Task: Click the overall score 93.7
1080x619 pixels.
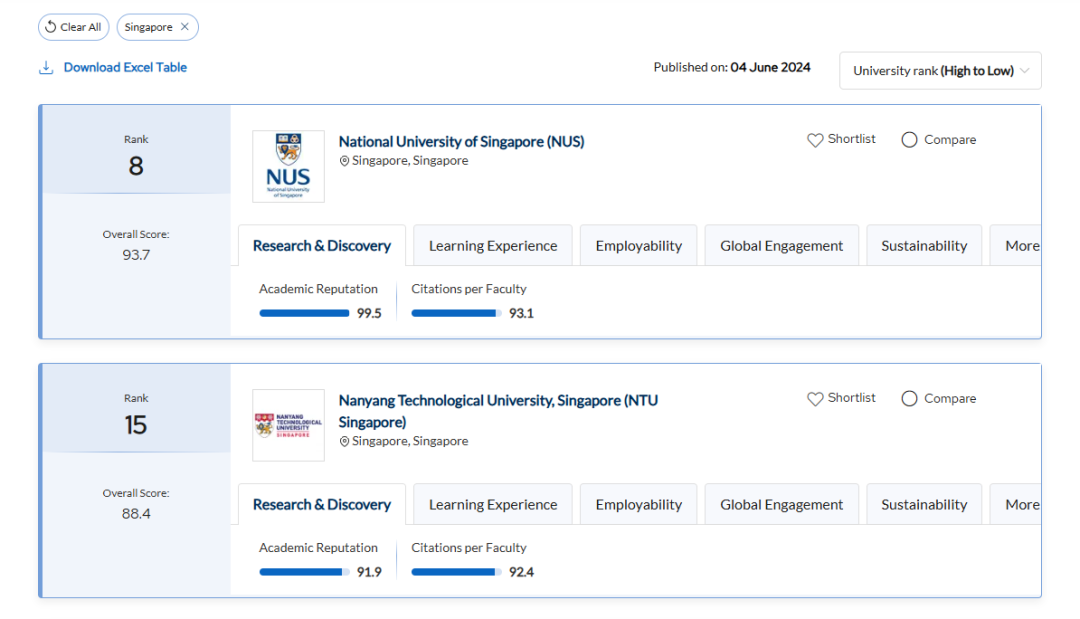Action: pos(136,255)
